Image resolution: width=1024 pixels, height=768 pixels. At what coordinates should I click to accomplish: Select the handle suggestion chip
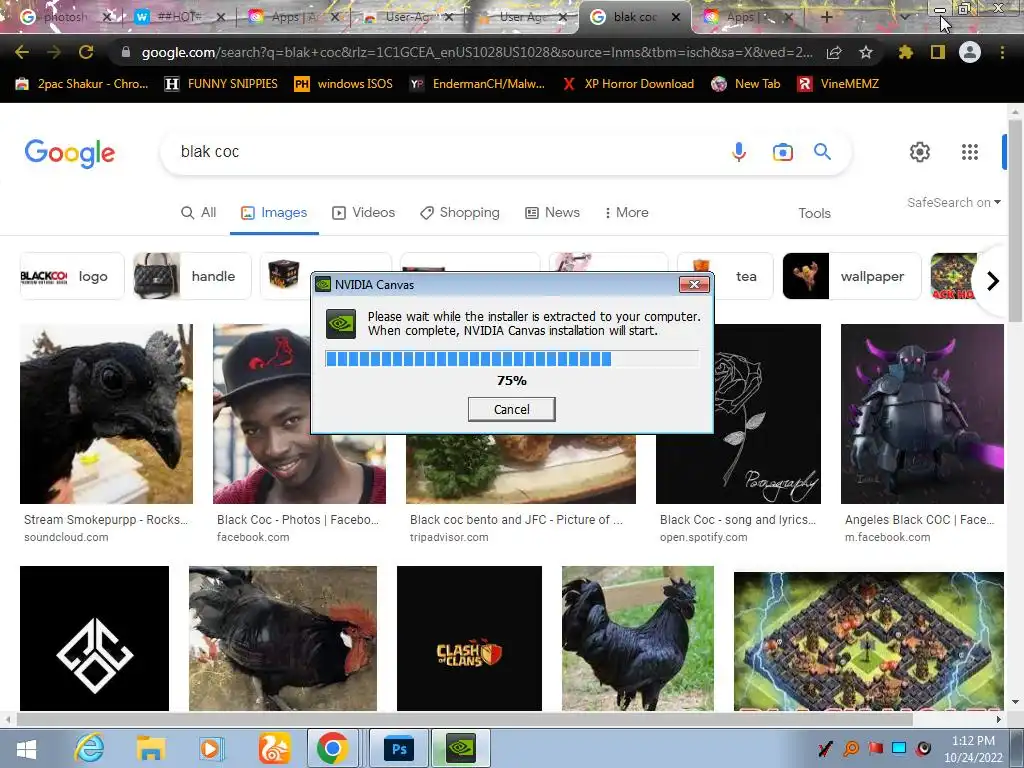click(x=192, y=276)
